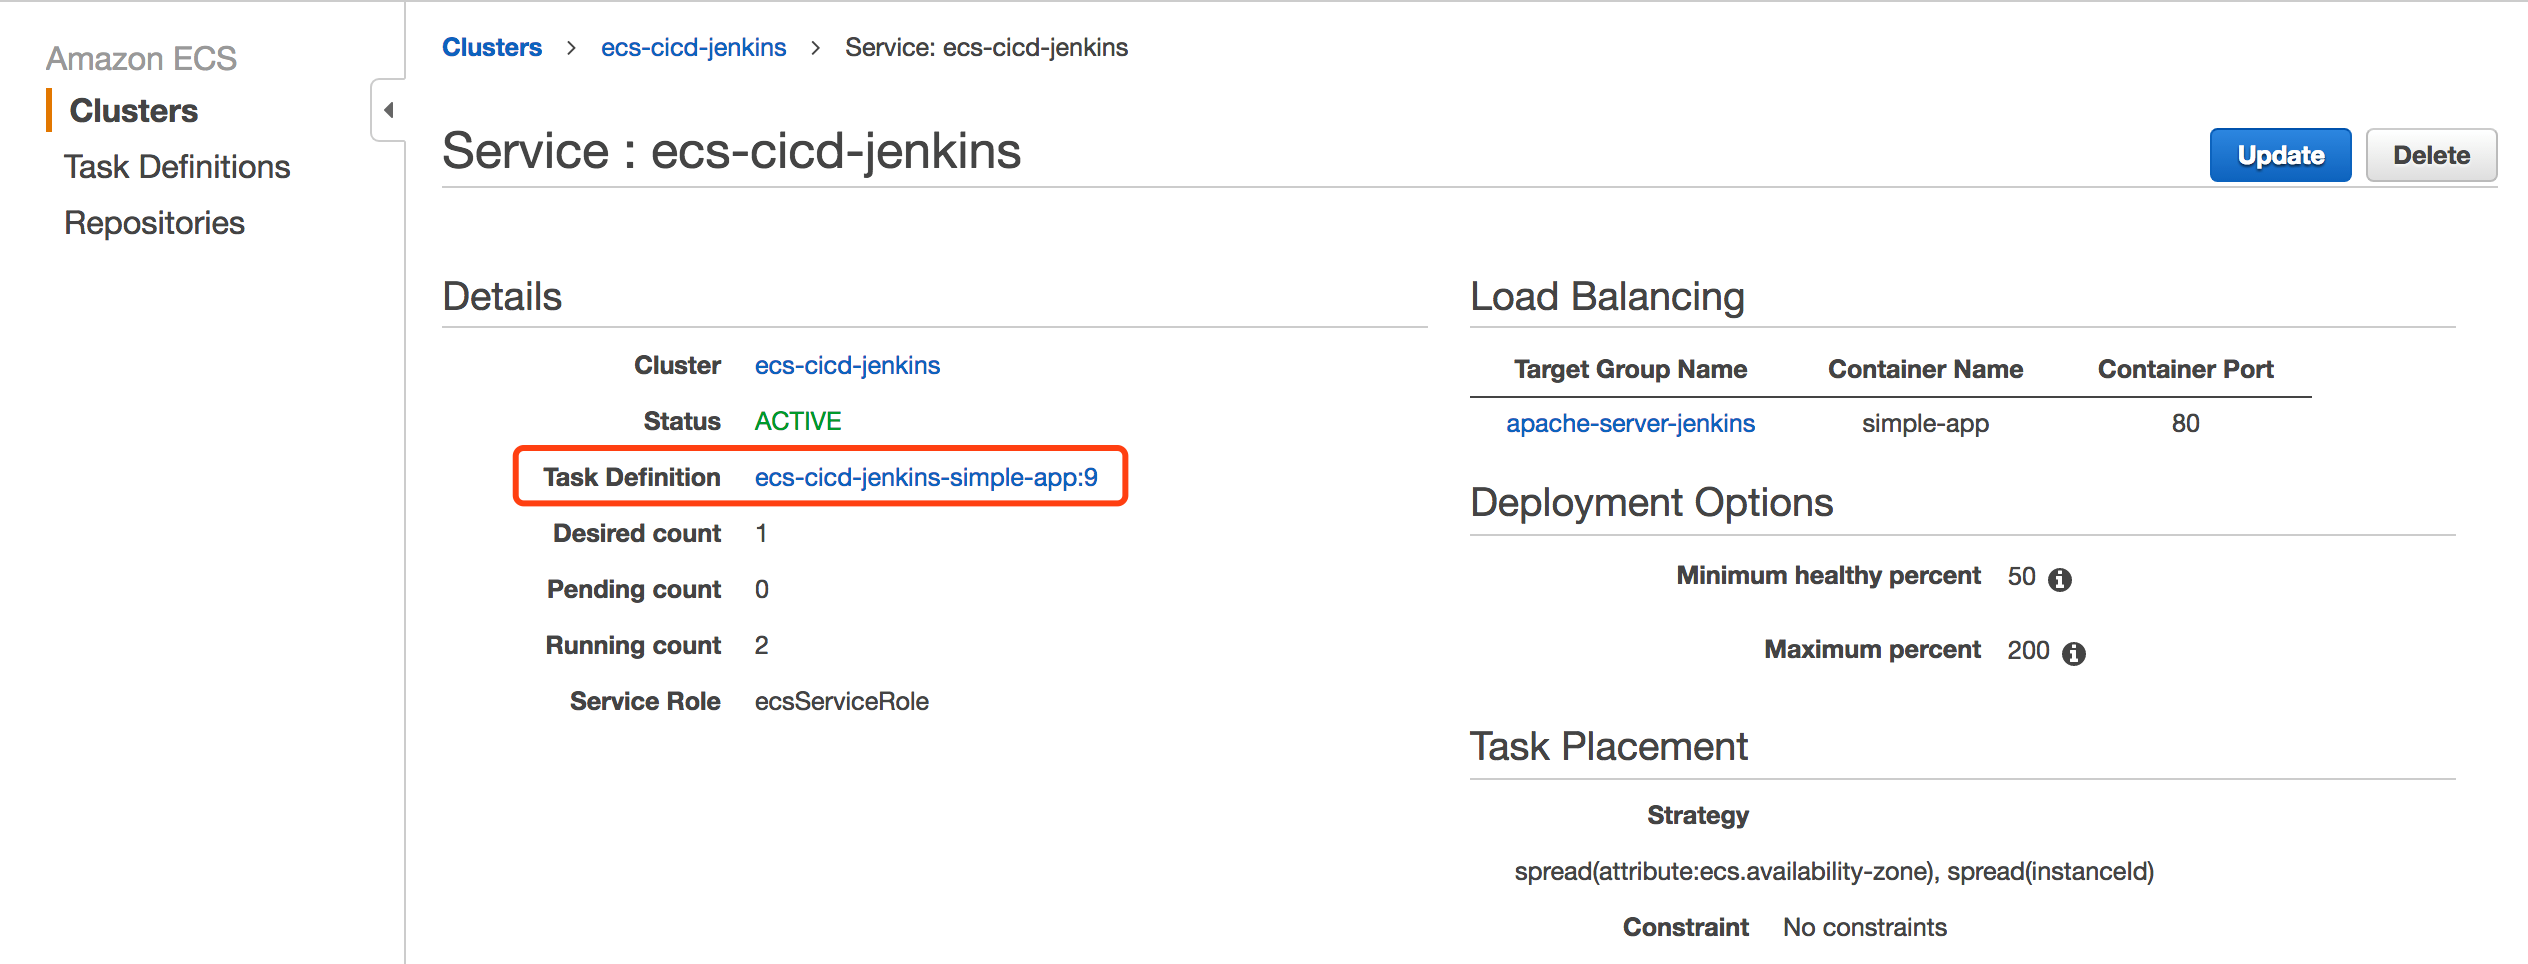Click the Container Name column header

point(1925,369)
